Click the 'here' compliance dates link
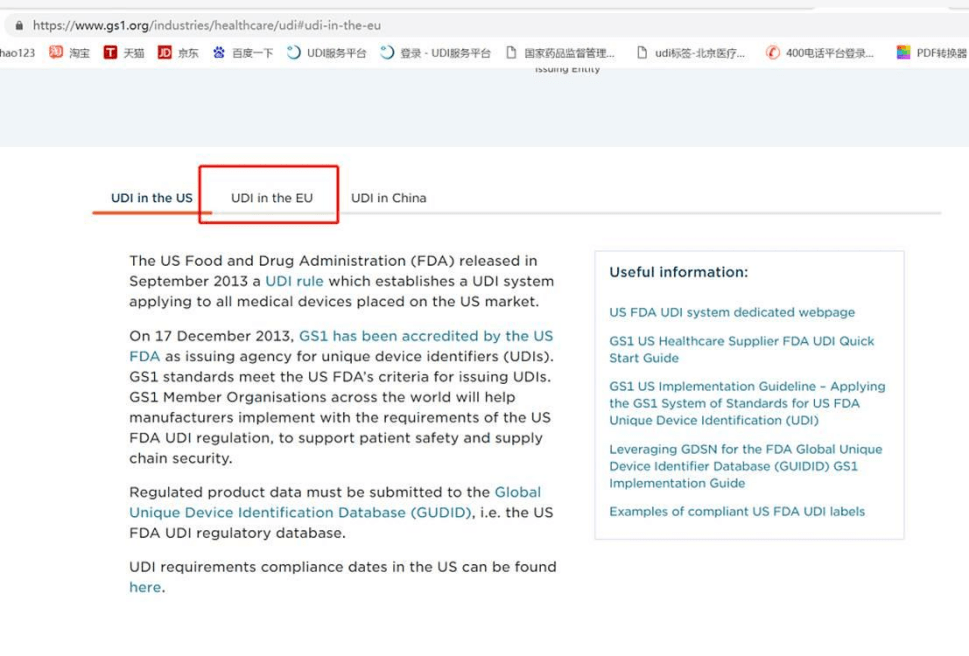 tap(144, 587)
